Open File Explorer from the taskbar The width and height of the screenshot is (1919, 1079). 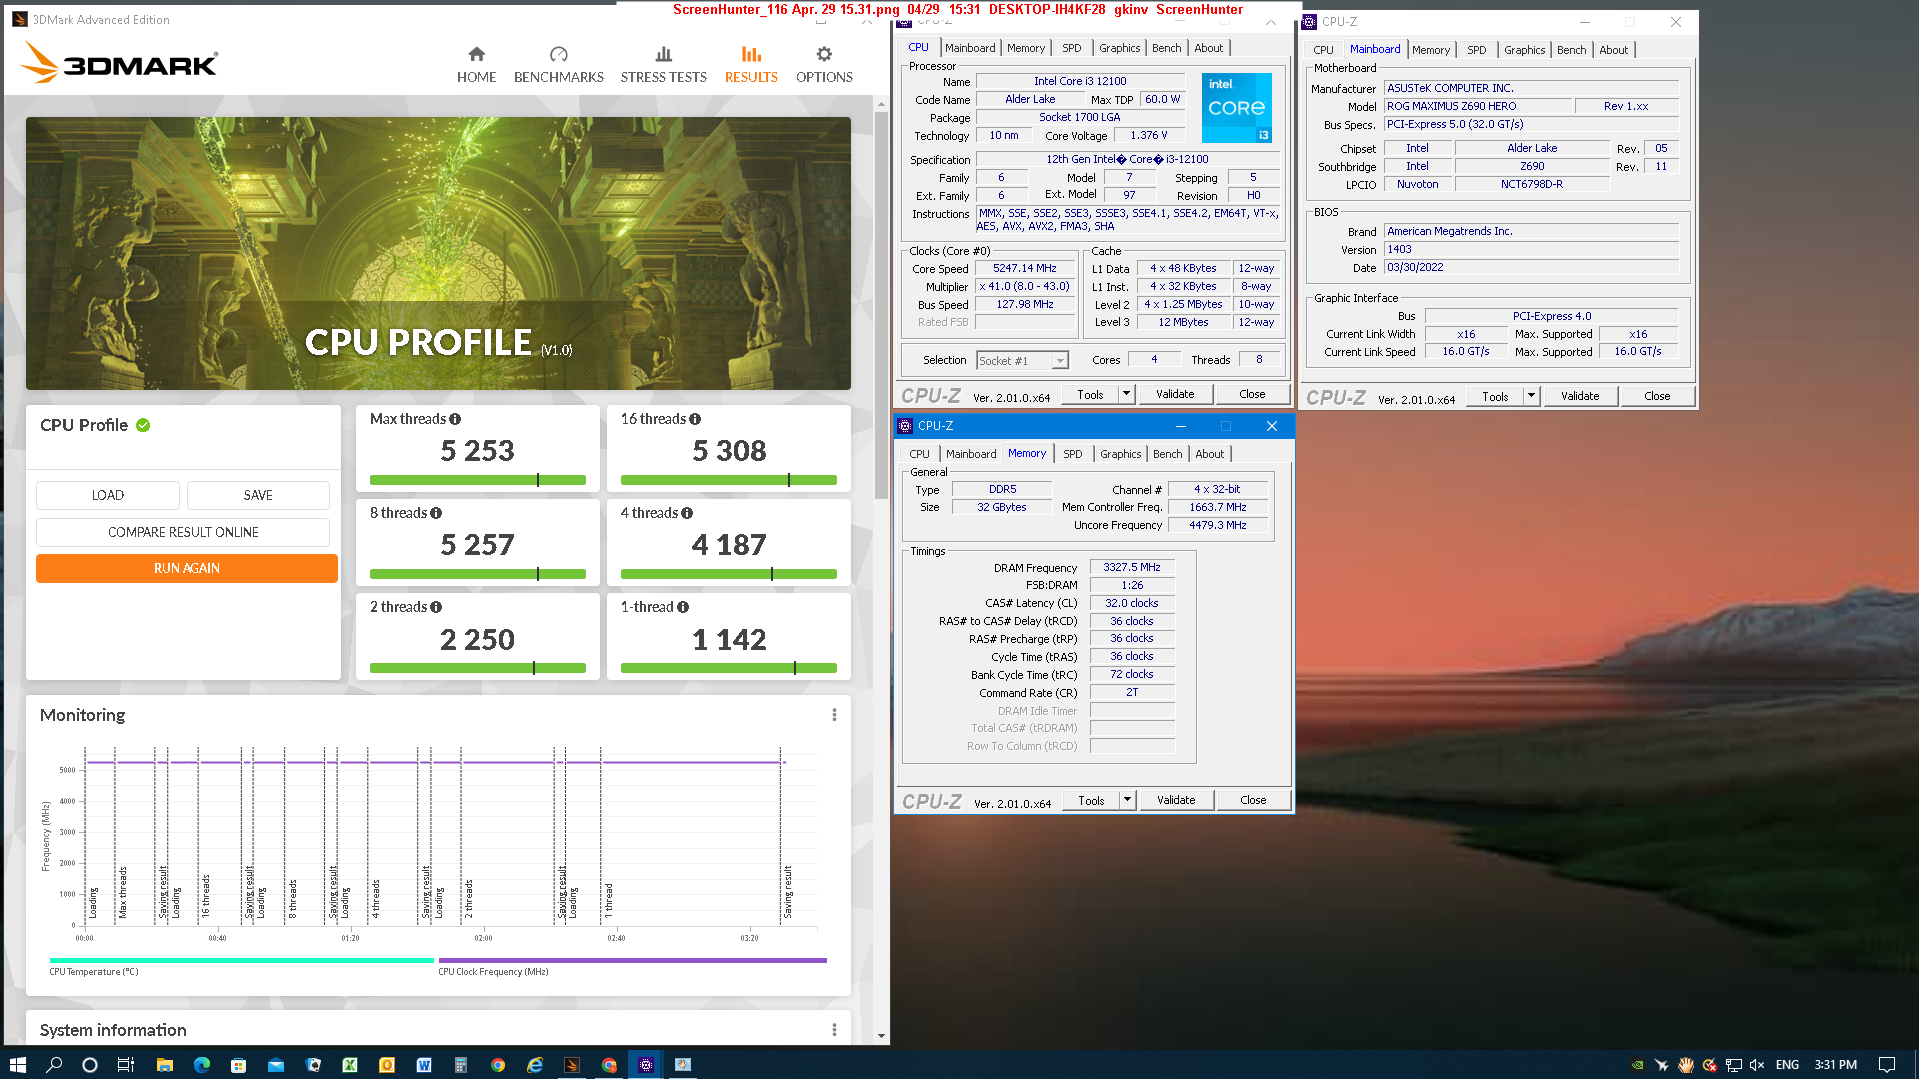[x=165, y=1065]
